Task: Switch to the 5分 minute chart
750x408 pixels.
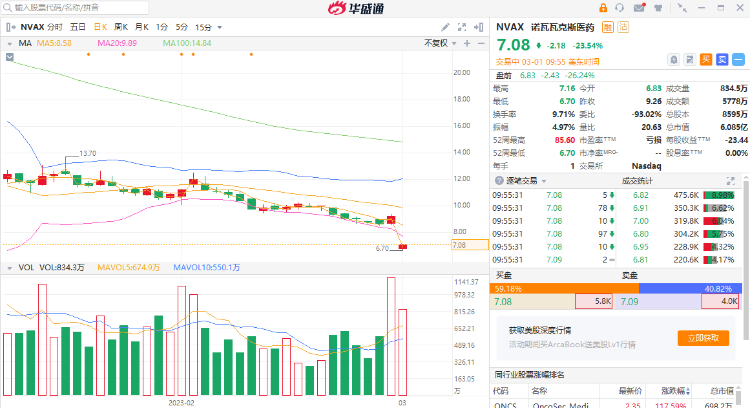Action: [182, 27]
